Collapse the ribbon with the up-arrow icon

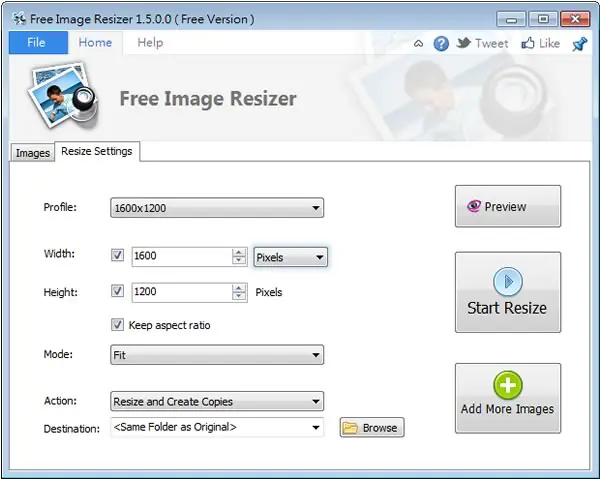pos(418,44)
